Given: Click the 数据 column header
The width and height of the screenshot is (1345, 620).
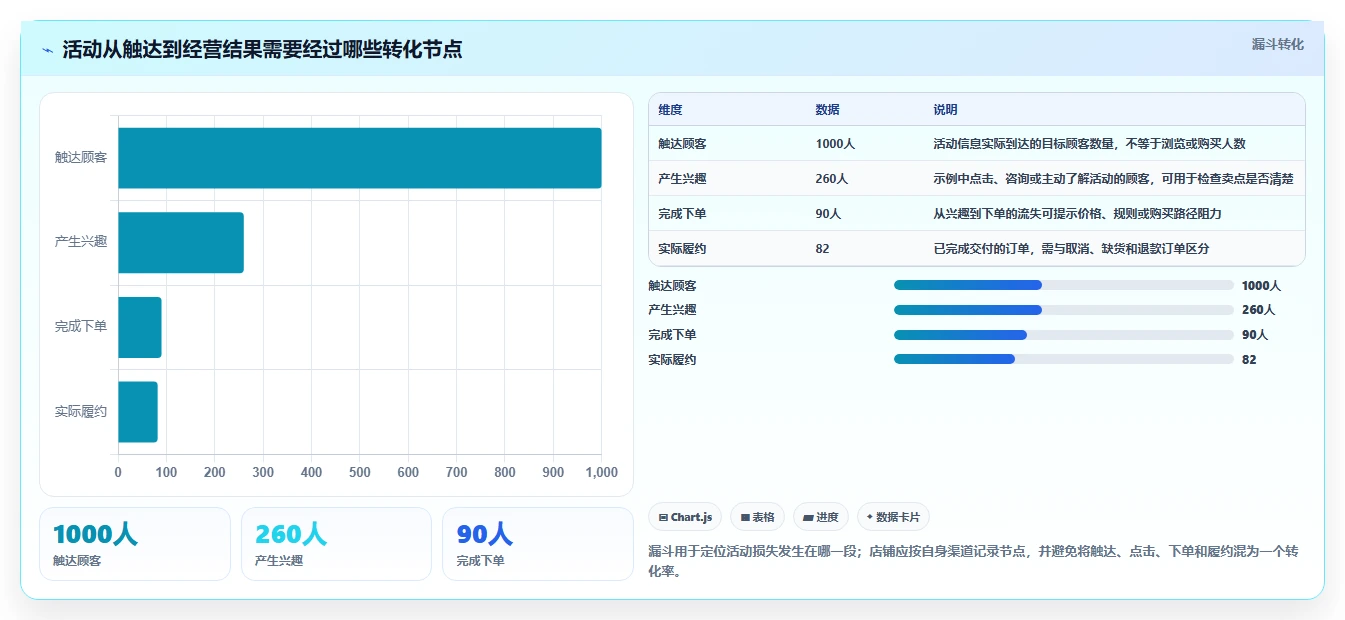Looking at the screenshot, I should [828, 110].
